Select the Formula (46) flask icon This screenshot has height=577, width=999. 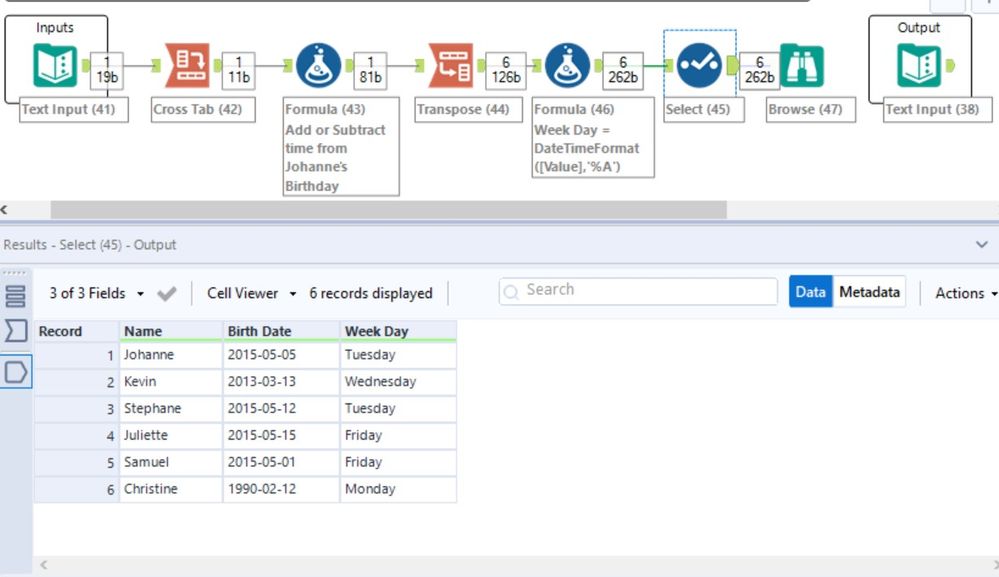(568, 65)
